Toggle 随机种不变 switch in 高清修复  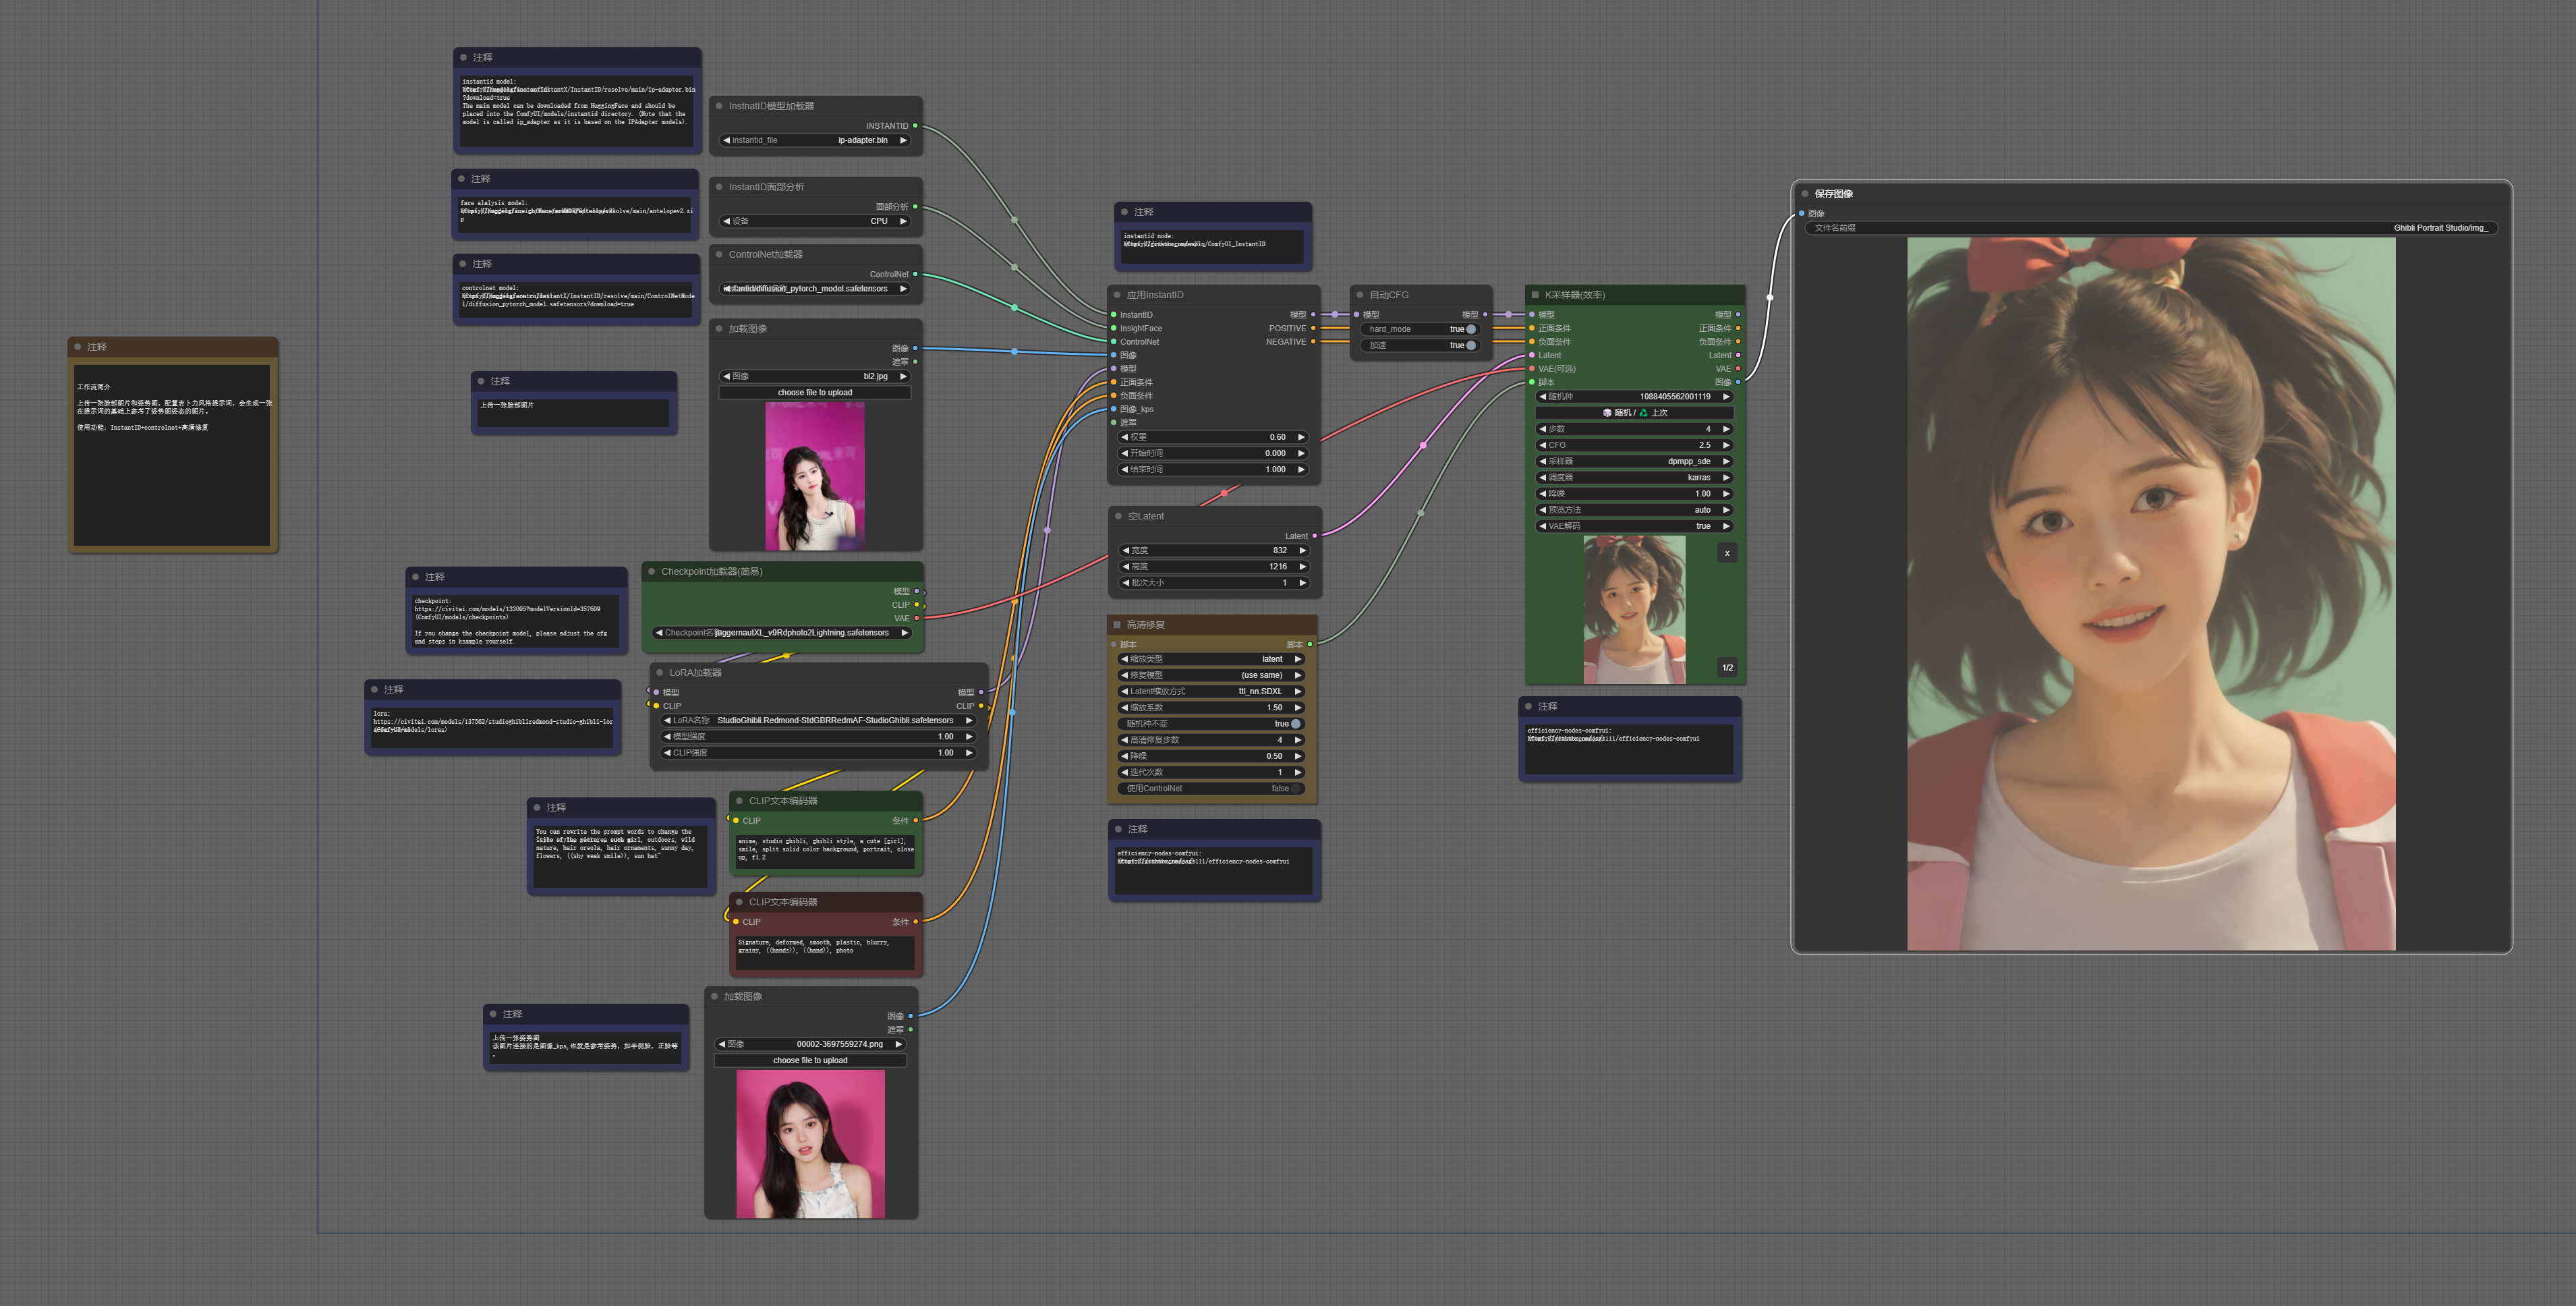point(1296,724)
